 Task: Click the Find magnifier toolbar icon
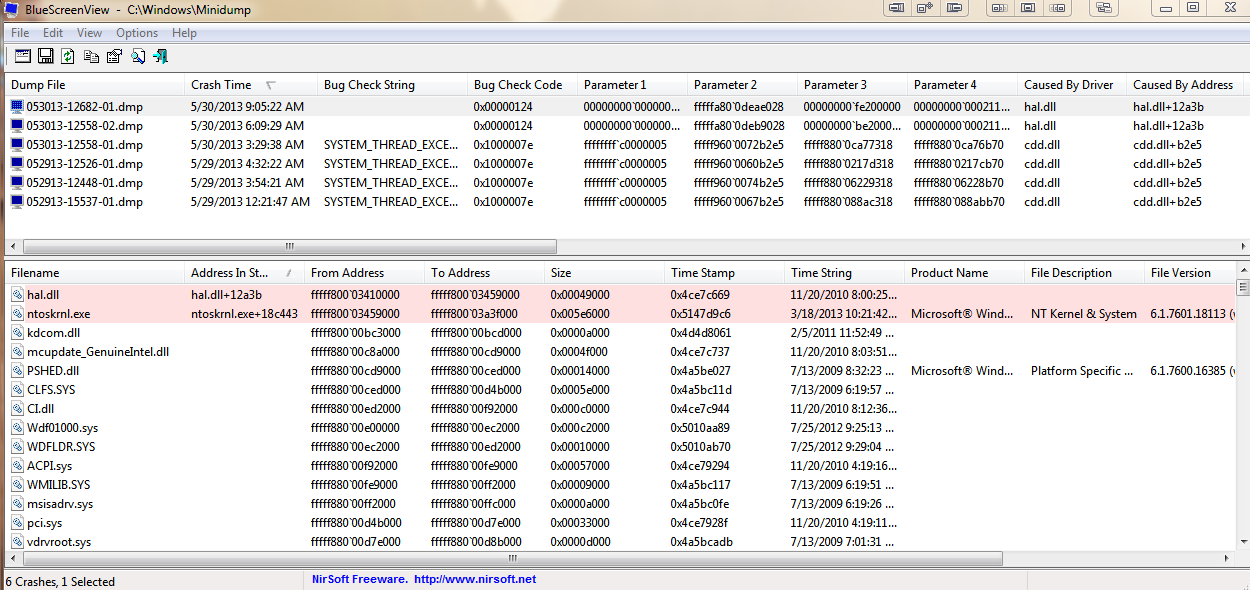(137, 56)
